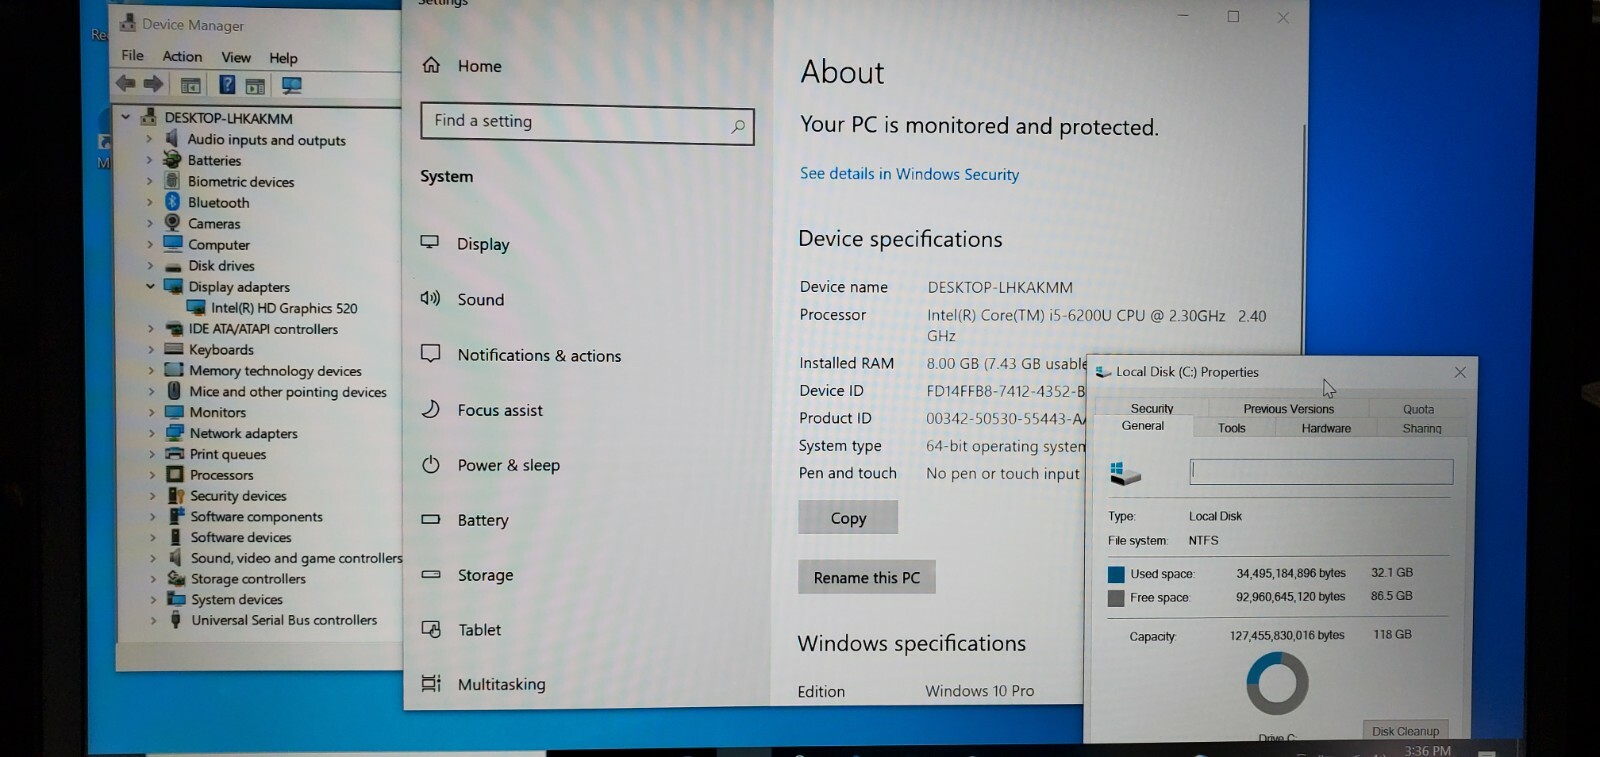
Task: Select the Processors icon
Action: tap(175, 475)
